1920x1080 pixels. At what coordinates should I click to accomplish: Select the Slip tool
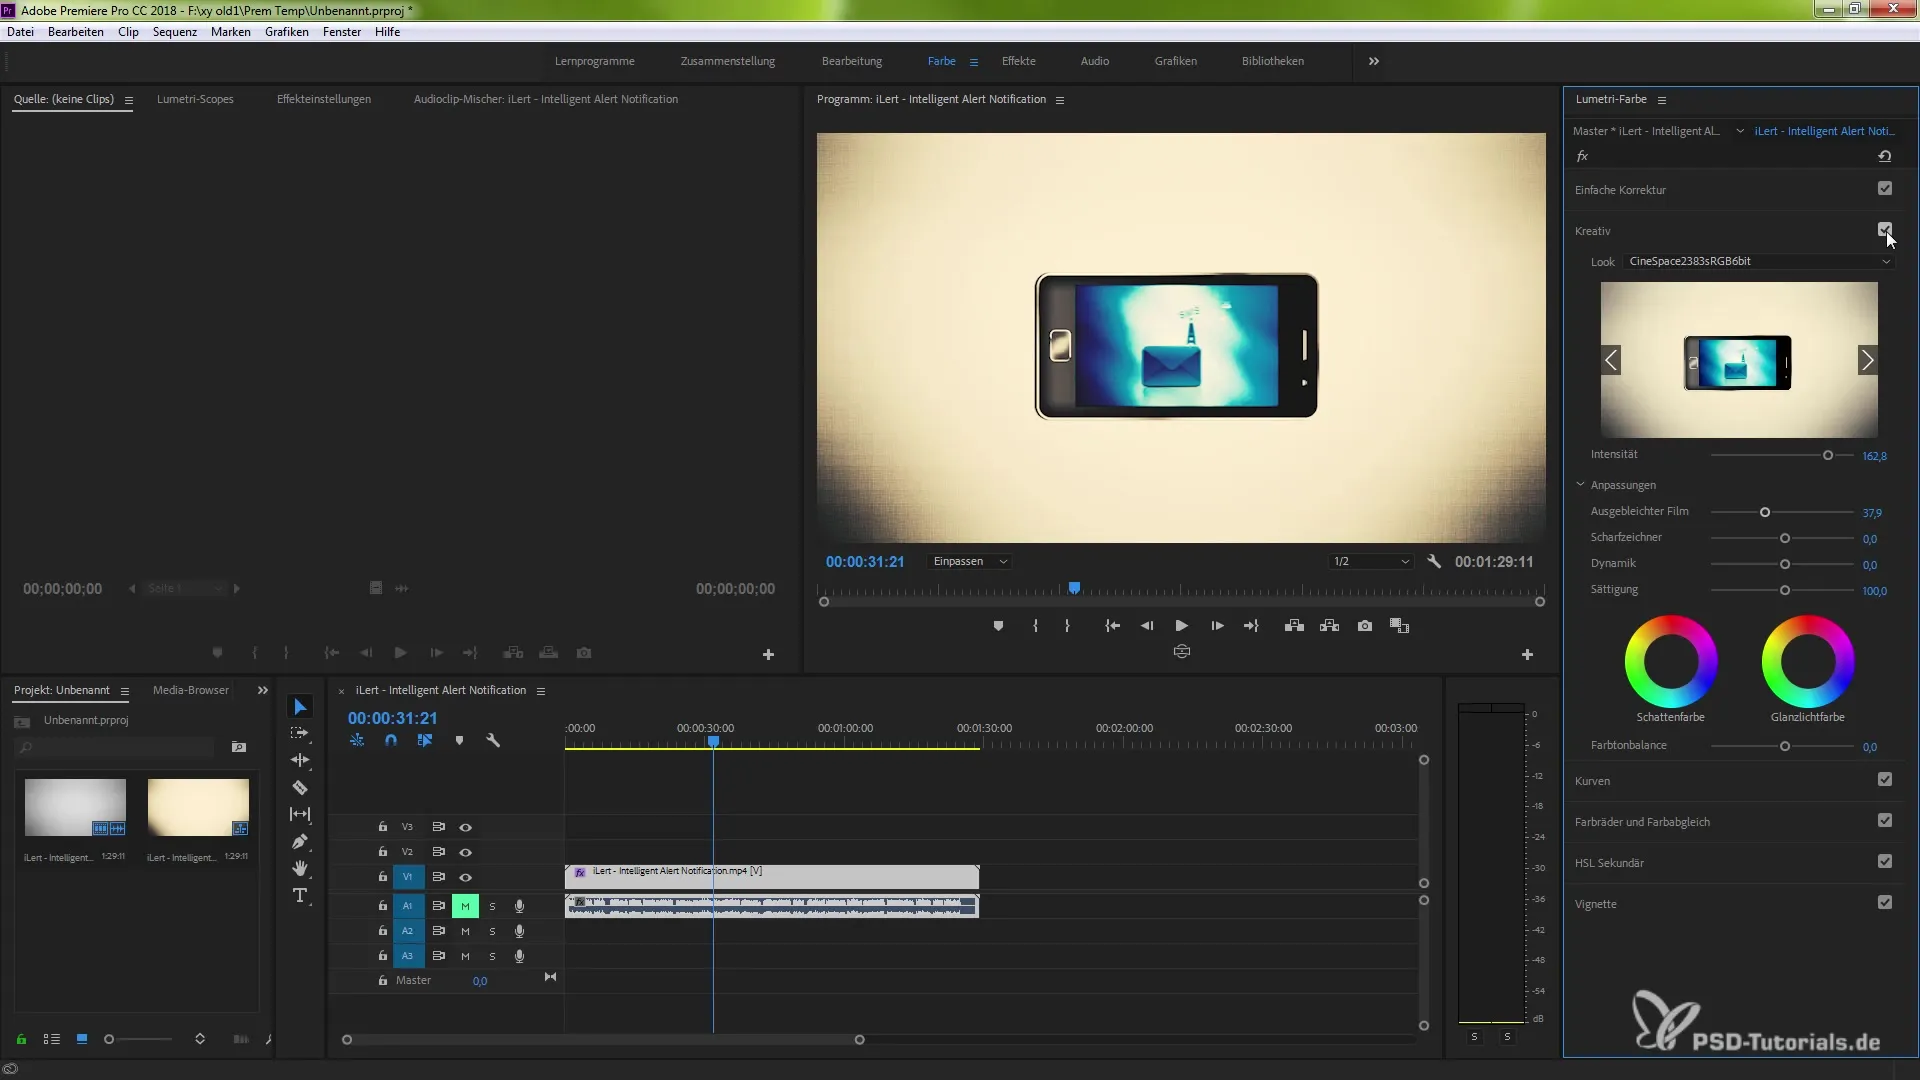click(x=300, y=814)
